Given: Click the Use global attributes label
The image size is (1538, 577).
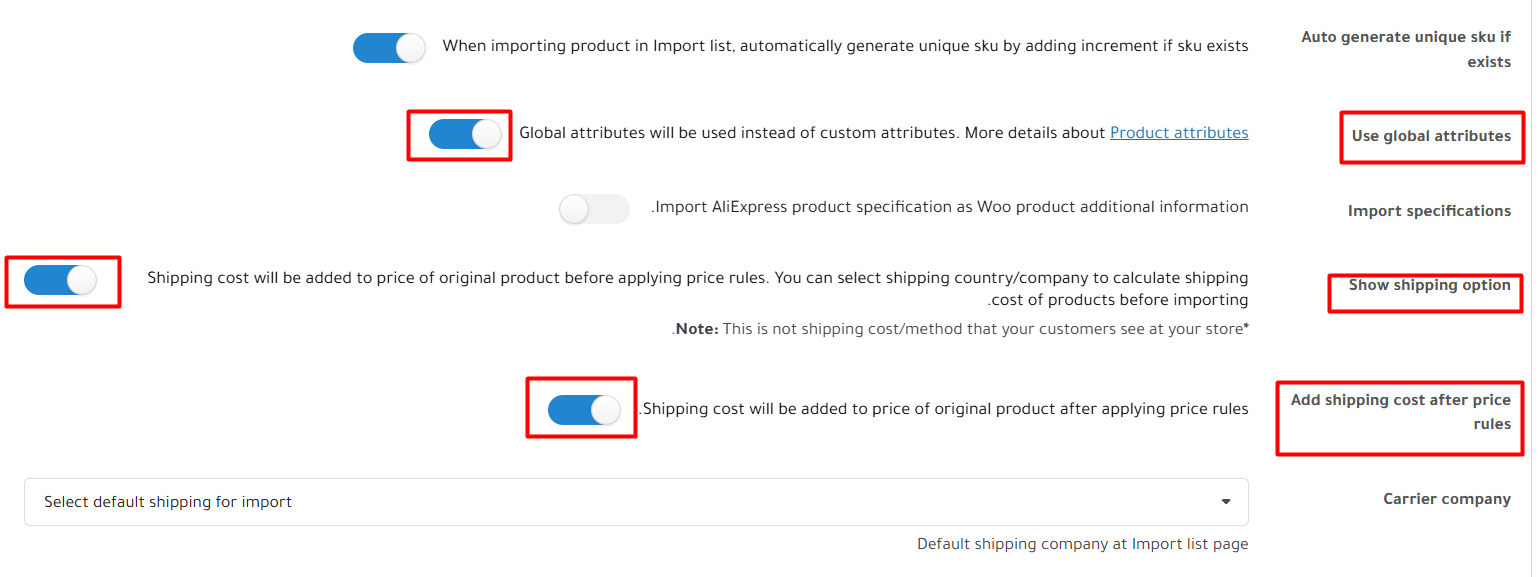Looking at the screenshot, I should coord(1431,136).
